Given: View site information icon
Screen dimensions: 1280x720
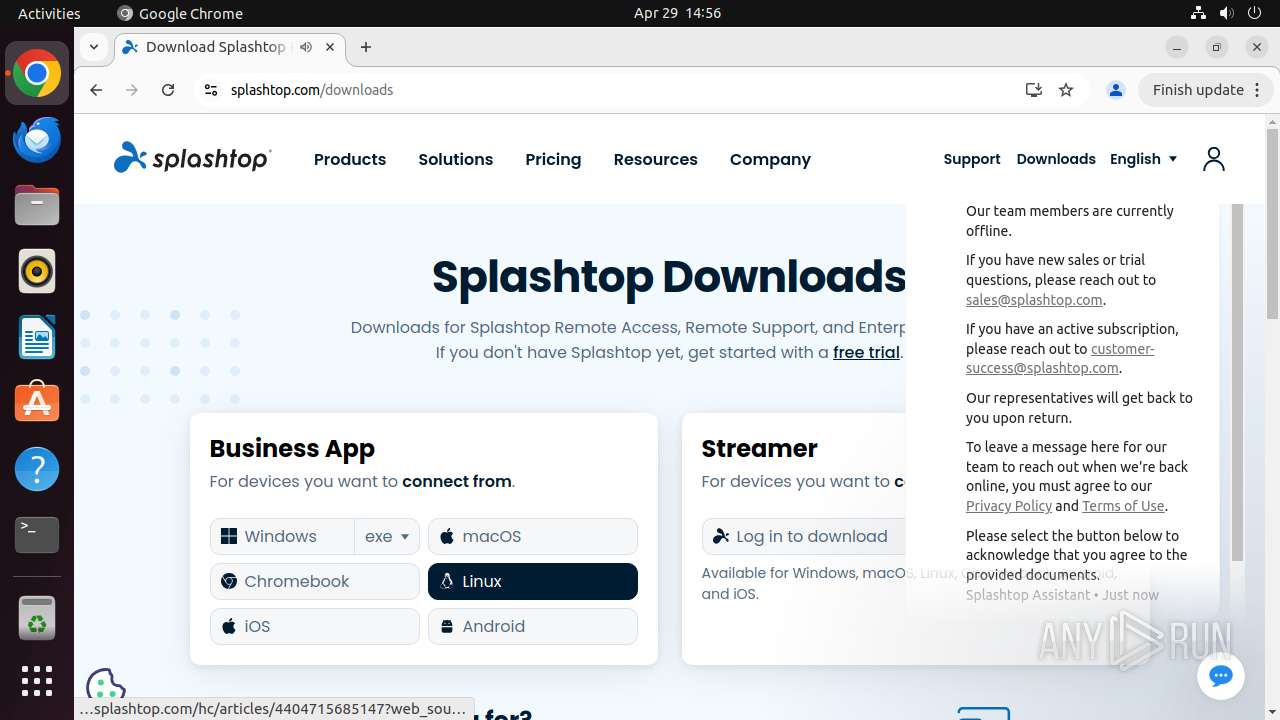Looking at the screenshot, I should tap(210, 90).
